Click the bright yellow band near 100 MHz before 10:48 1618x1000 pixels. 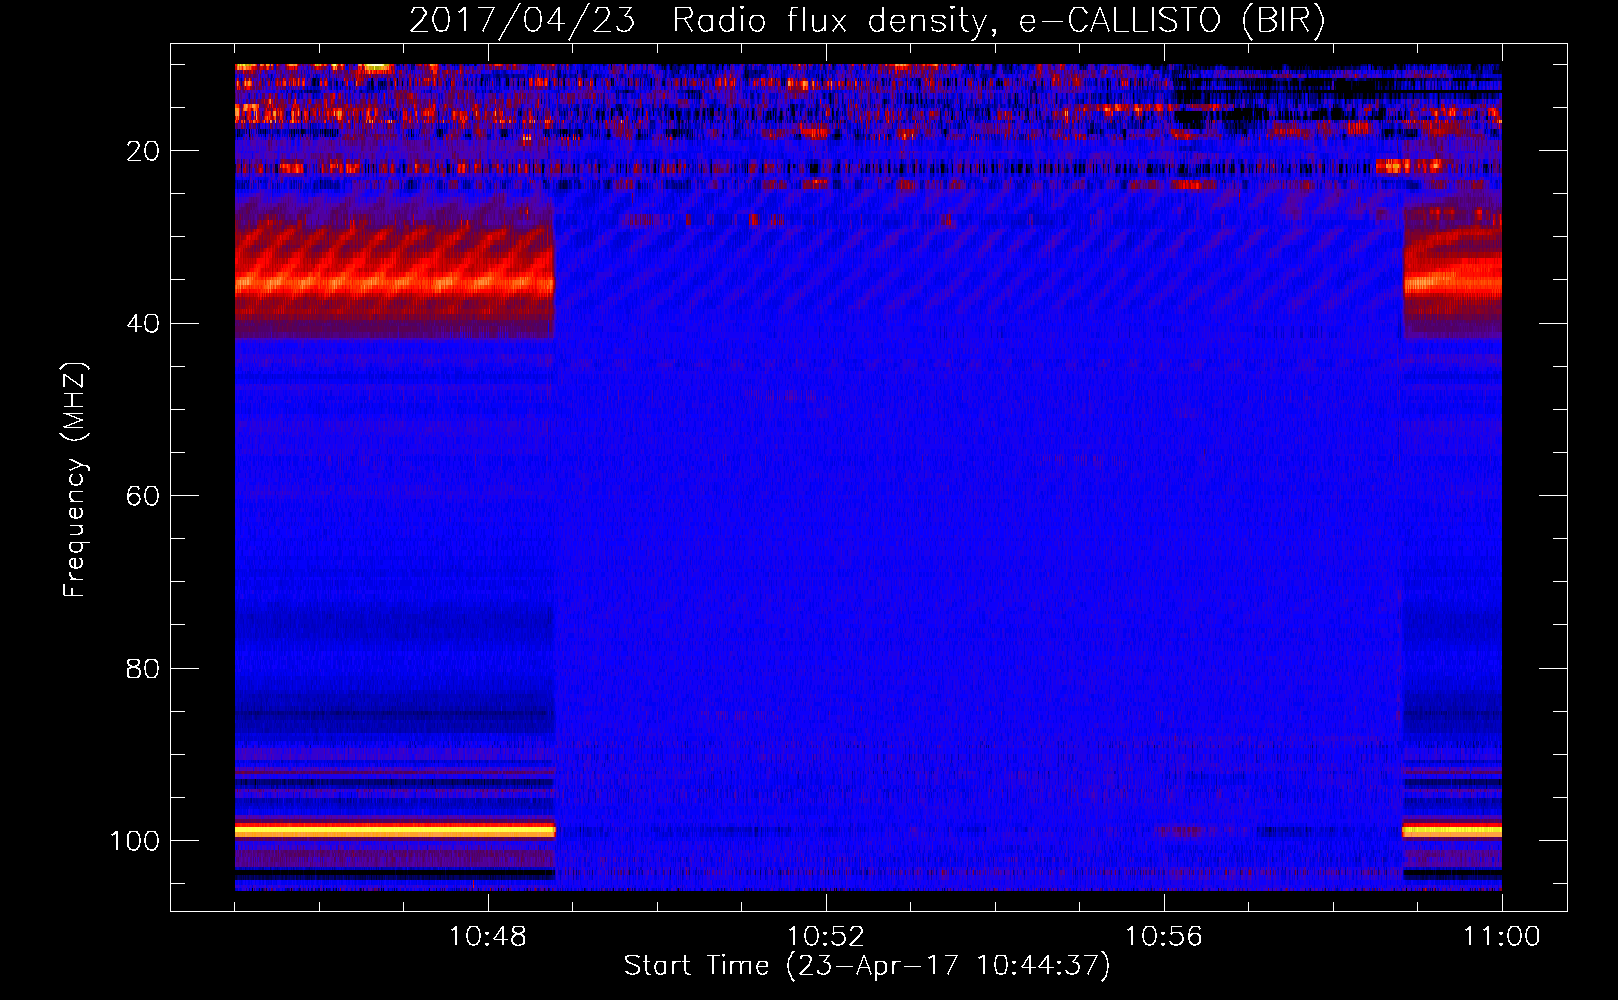[x=395, y=830]
